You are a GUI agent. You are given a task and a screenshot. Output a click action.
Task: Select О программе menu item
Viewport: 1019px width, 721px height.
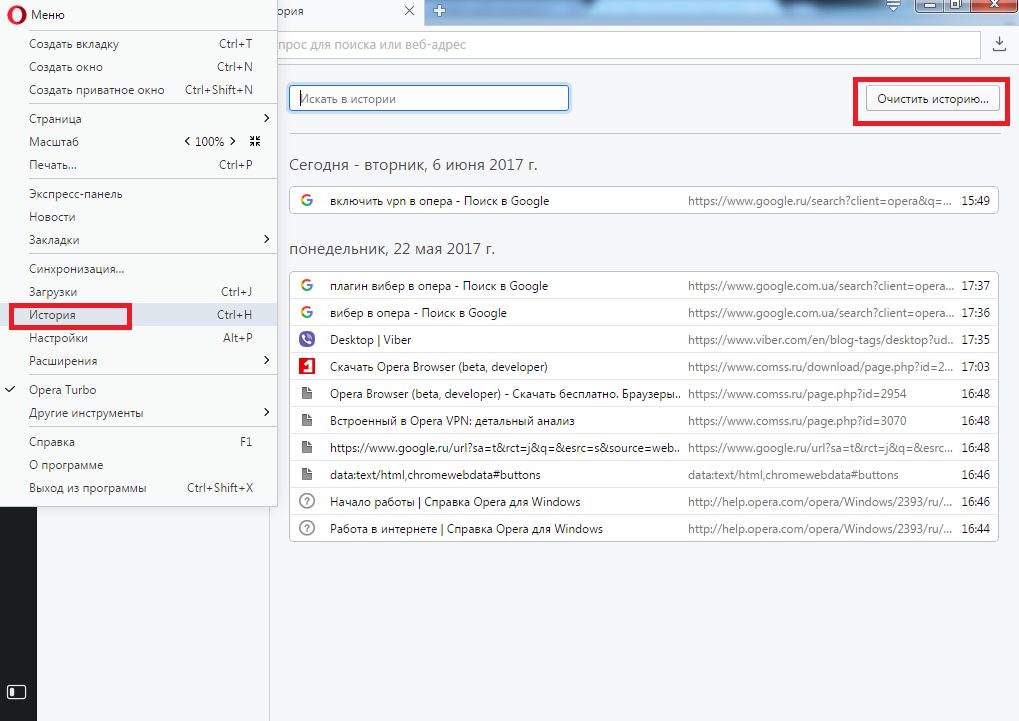138,465
